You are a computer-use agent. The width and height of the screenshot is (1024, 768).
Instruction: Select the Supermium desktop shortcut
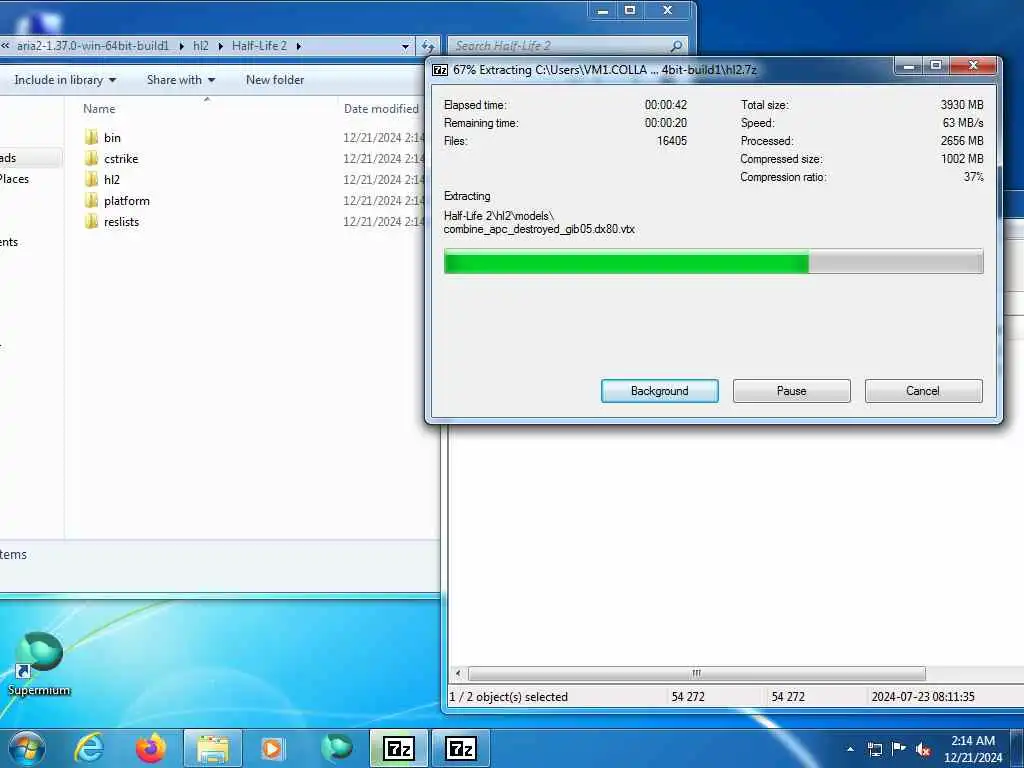point(39,664)
